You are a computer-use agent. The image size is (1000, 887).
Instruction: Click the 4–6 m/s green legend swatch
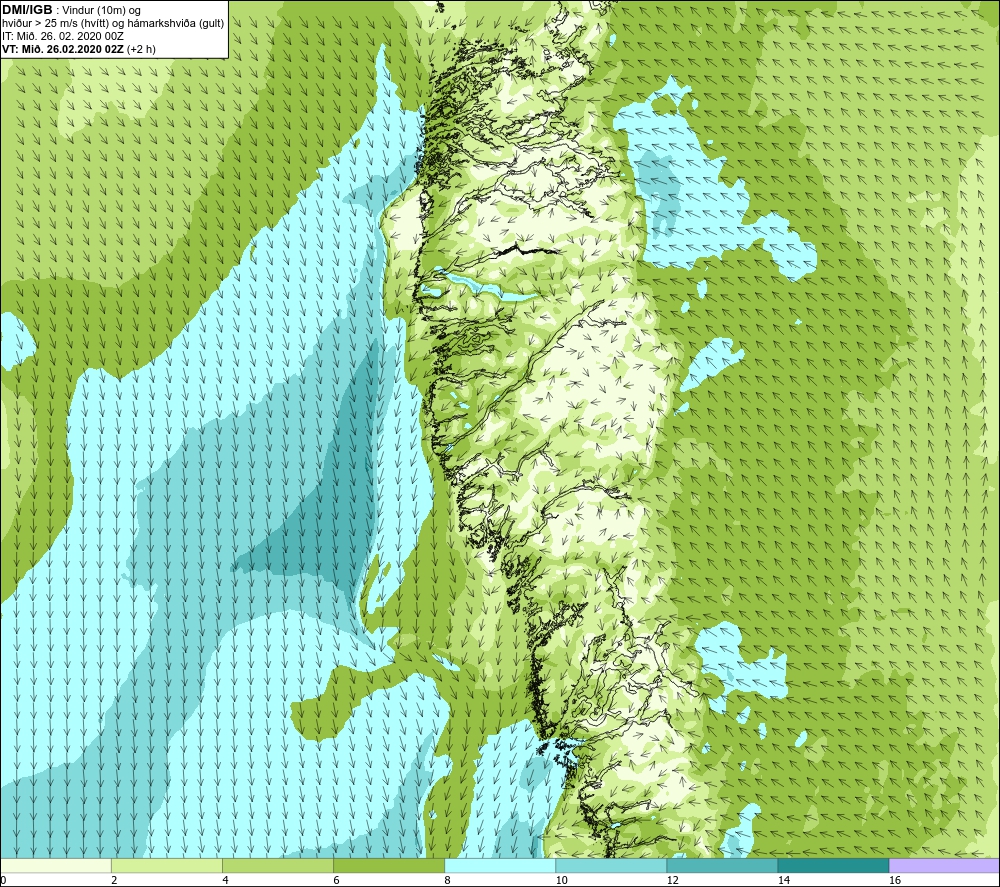click(x=278, y=866)
